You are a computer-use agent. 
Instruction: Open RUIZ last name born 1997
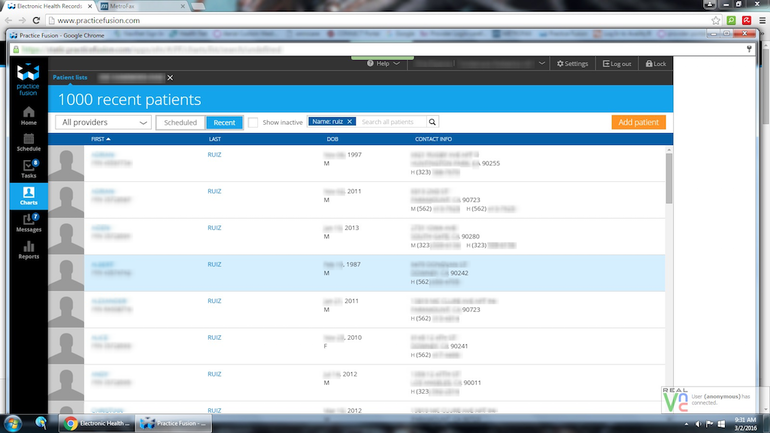[214, 154]
